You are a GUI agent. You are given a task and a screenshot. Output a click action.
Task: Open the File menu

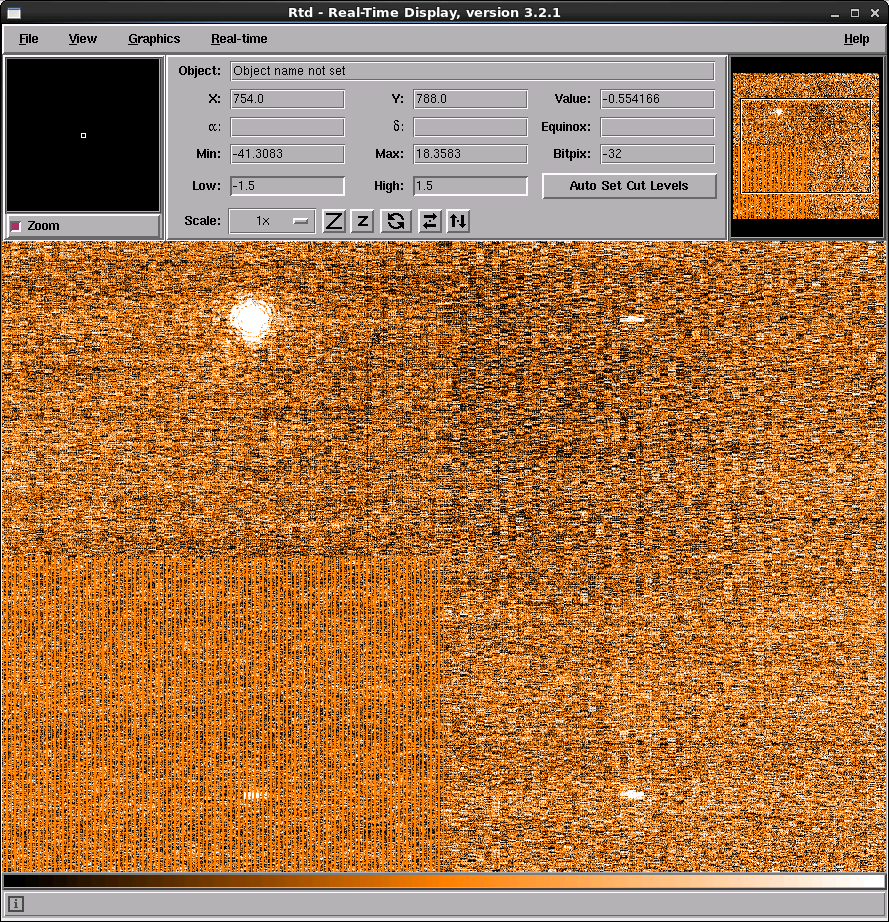[29, 39]
